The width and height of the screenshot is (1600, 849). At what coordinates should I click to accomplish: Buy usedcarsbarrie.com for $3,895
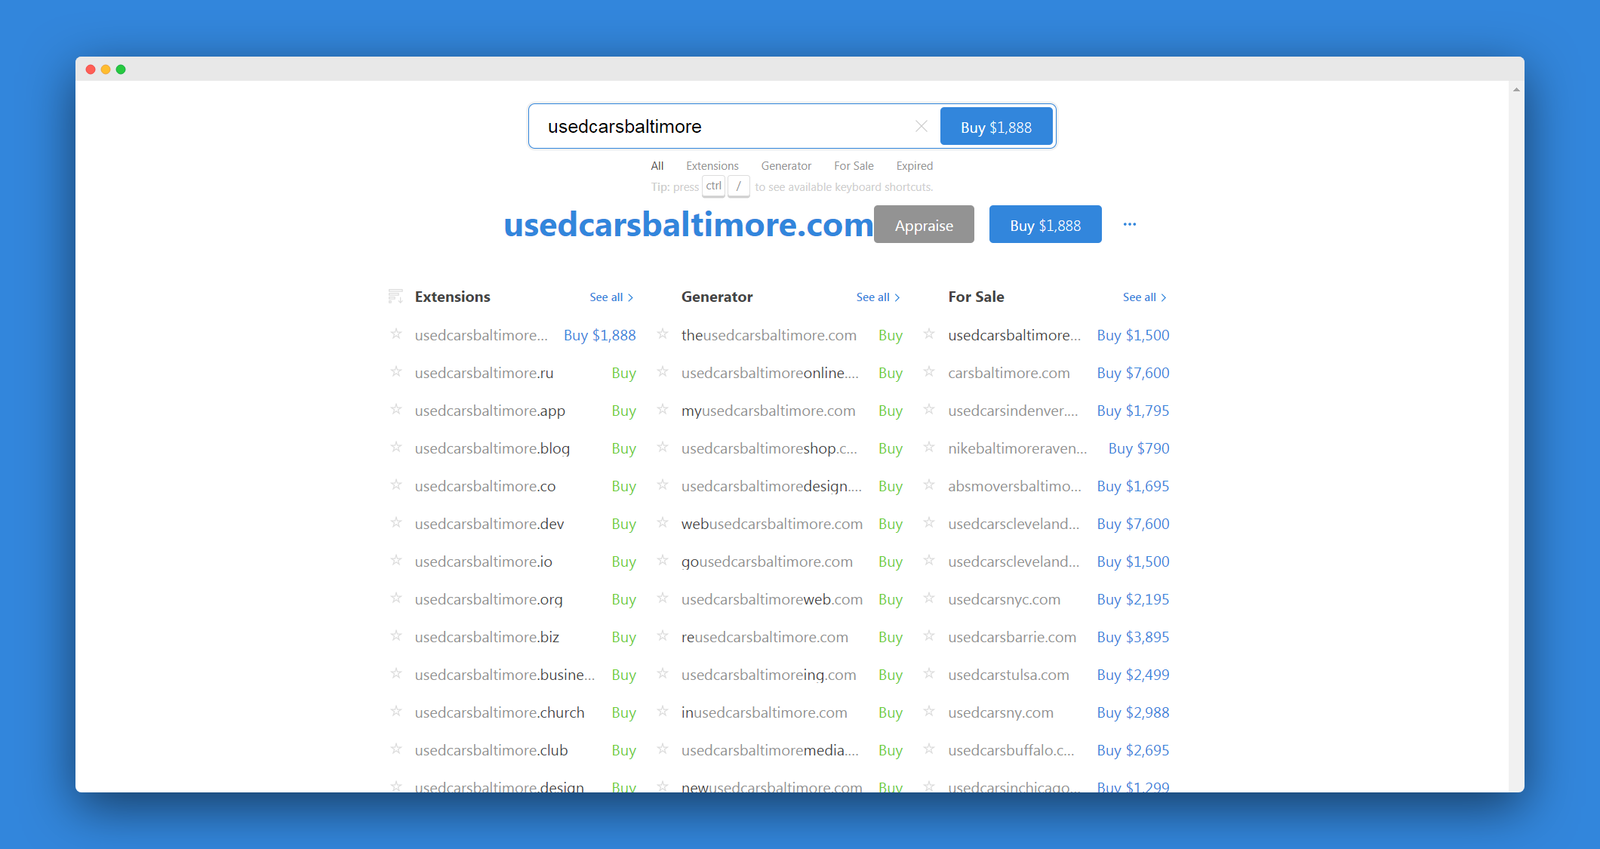pyautogui.click(x=1133, y=637)
